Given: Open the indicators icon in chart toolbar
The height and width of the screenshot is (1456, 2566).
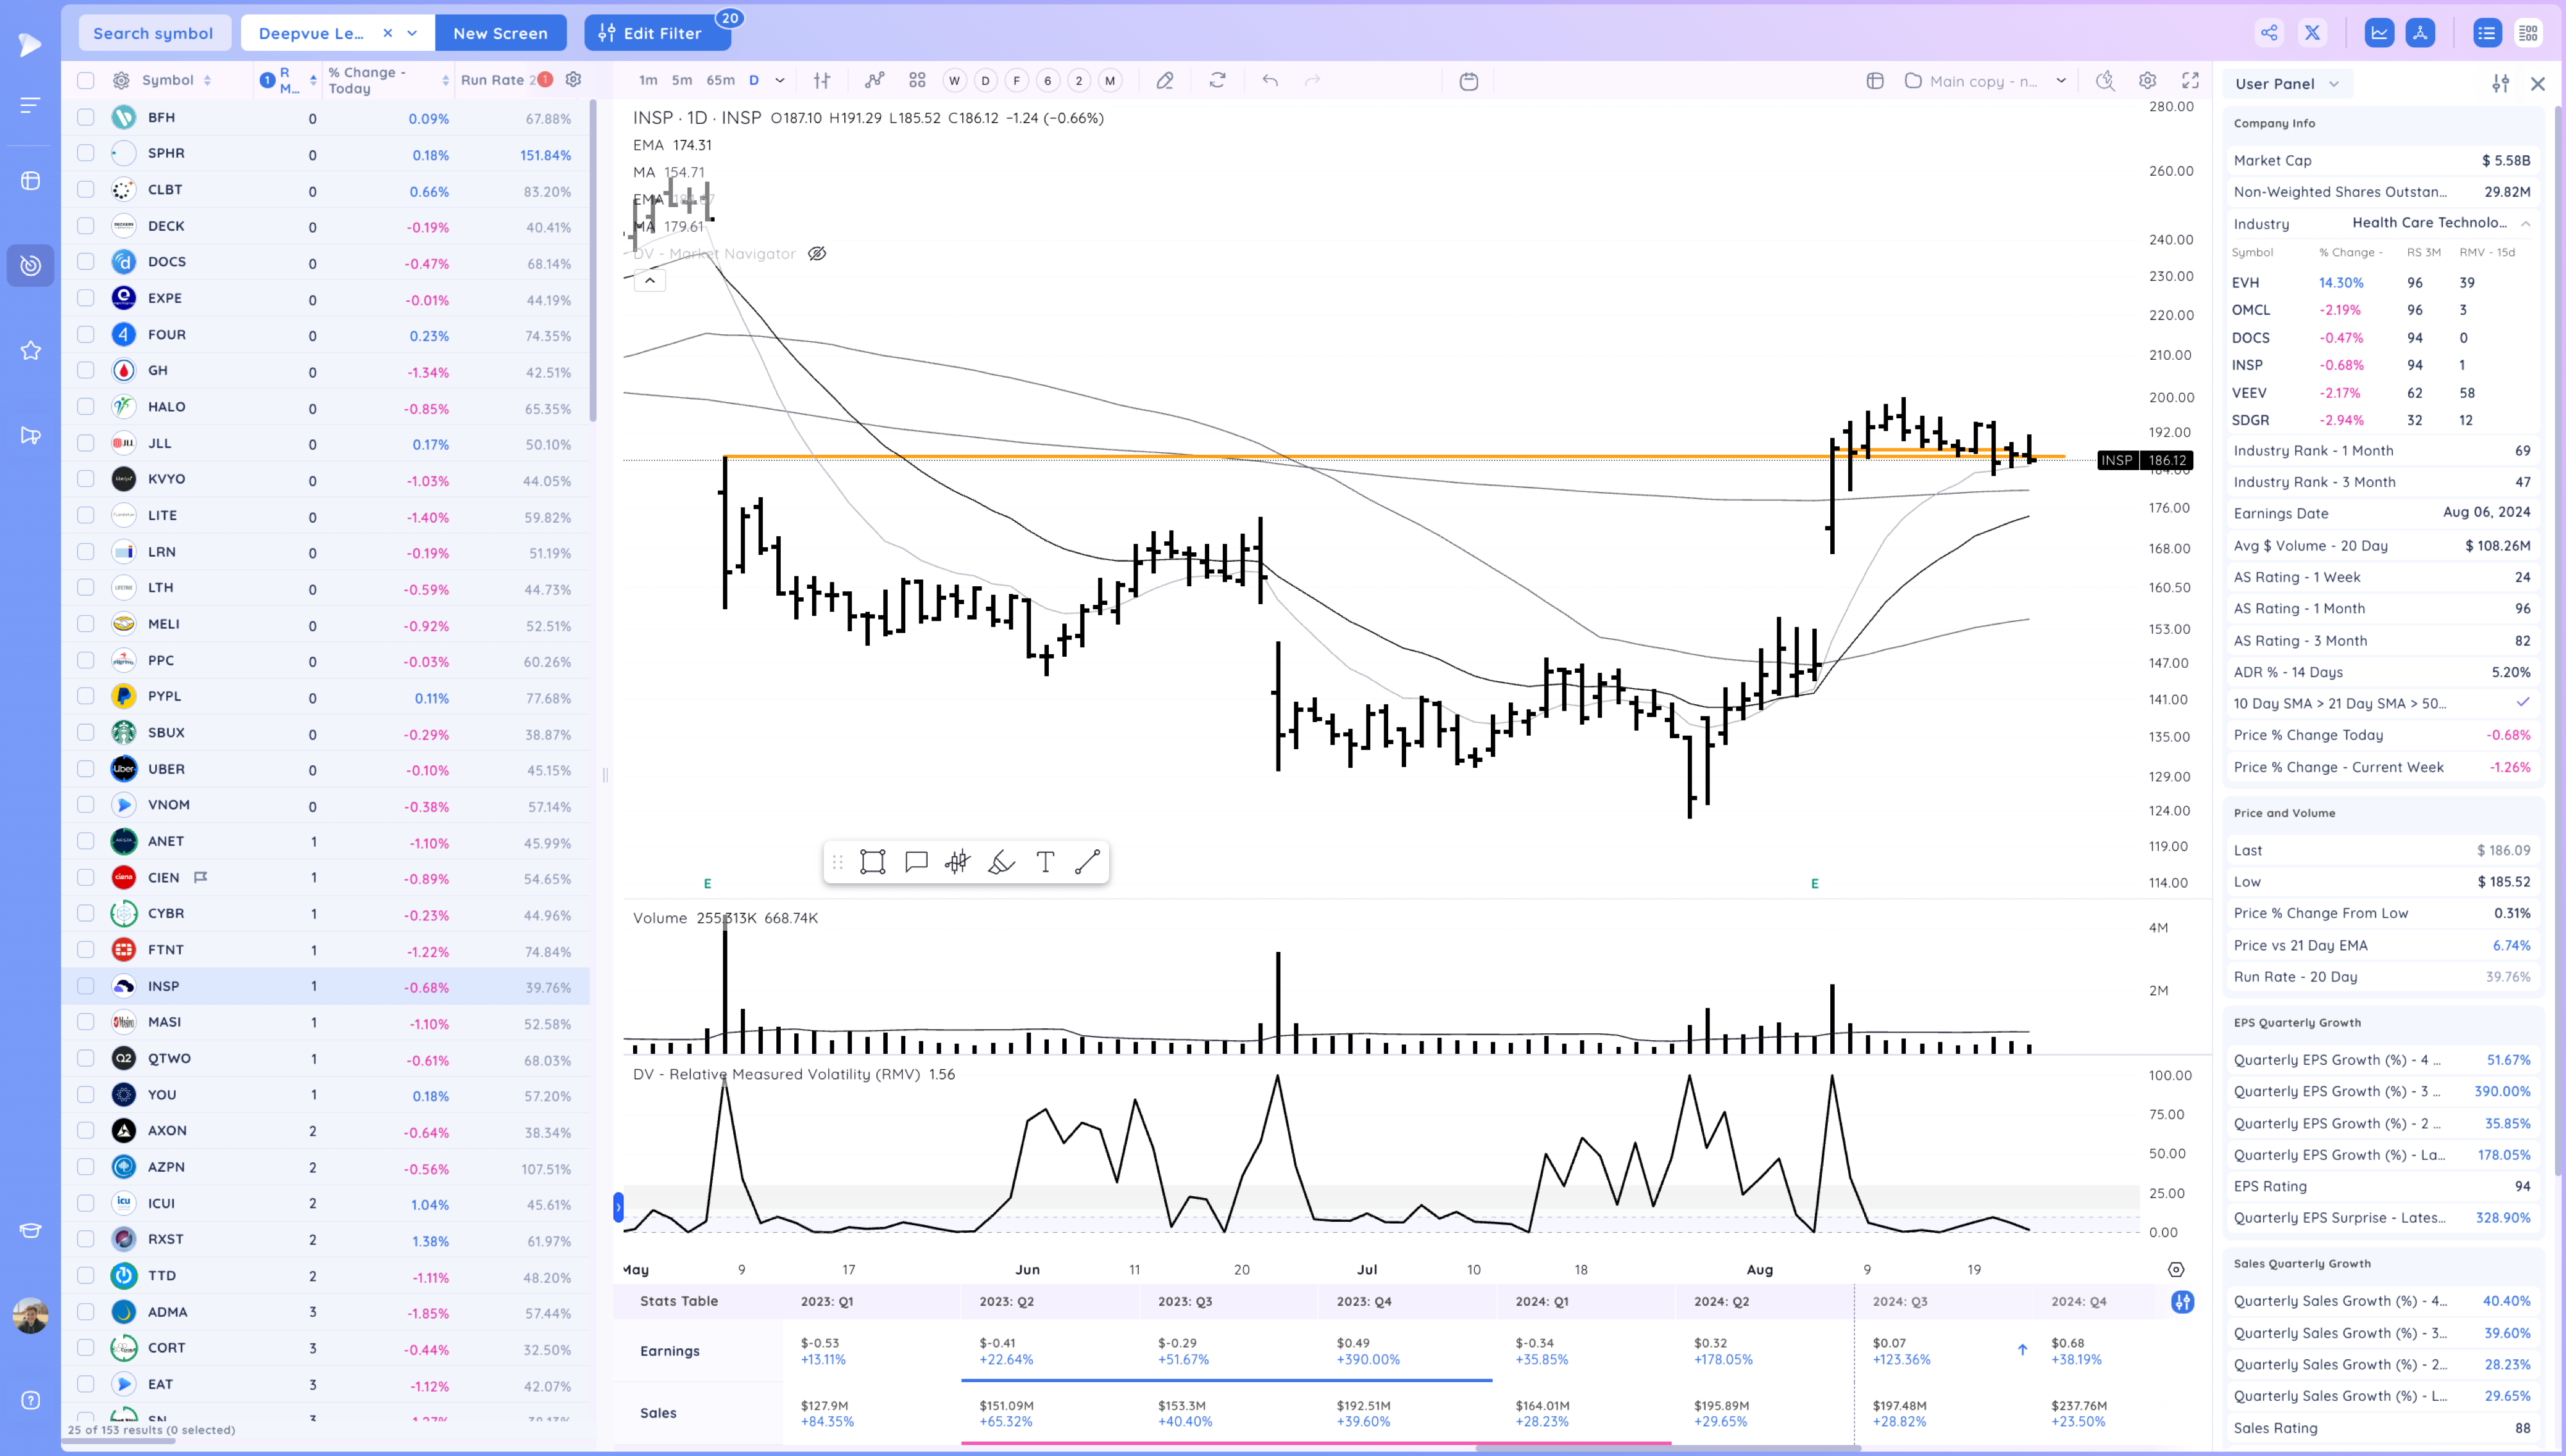Looking at the screenshot, I should (x=874, y=81).
